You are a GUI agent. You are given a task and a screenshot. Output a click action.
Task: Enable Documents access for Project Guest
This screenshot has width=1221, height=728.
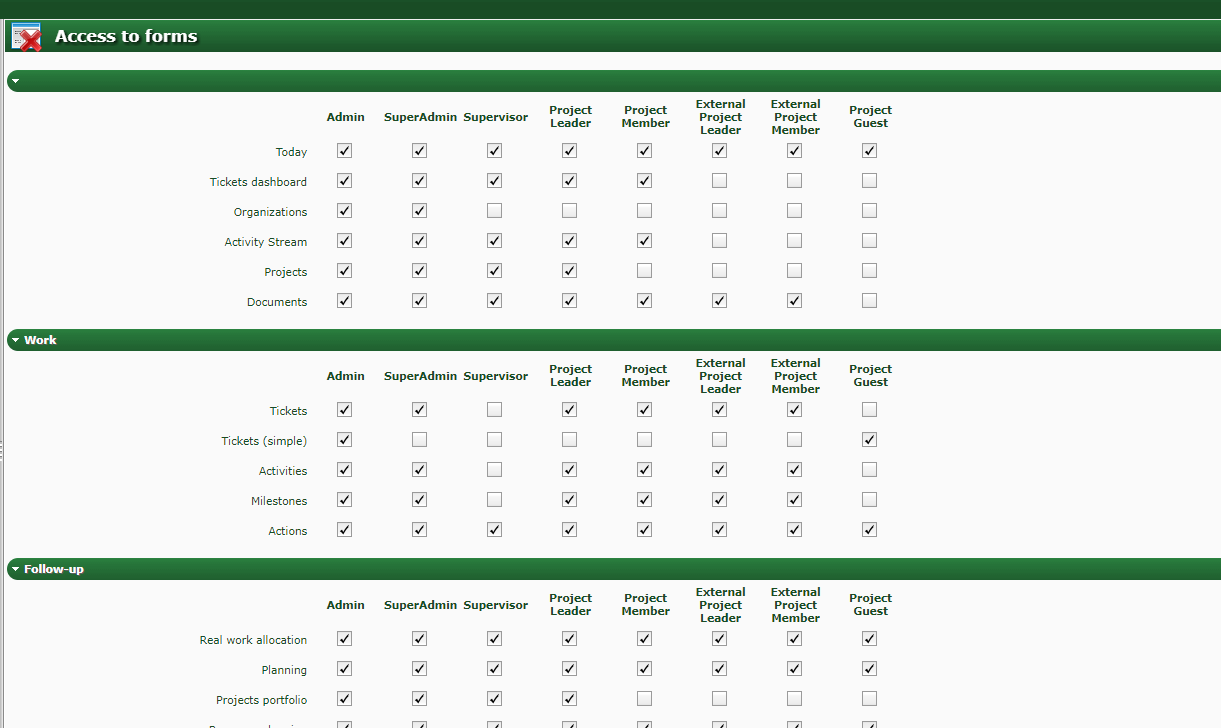click(x=869, y=301)
